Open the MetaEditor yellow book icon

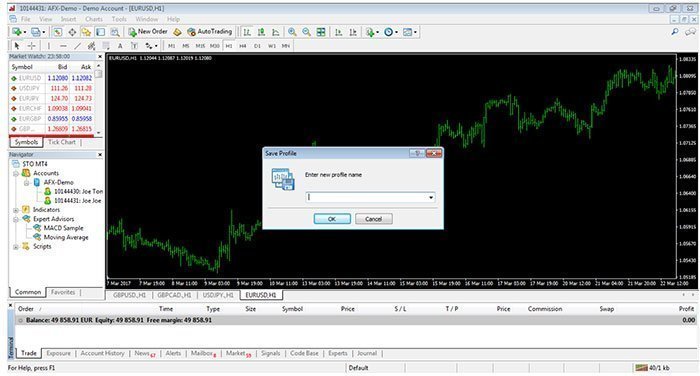(177, 32)
